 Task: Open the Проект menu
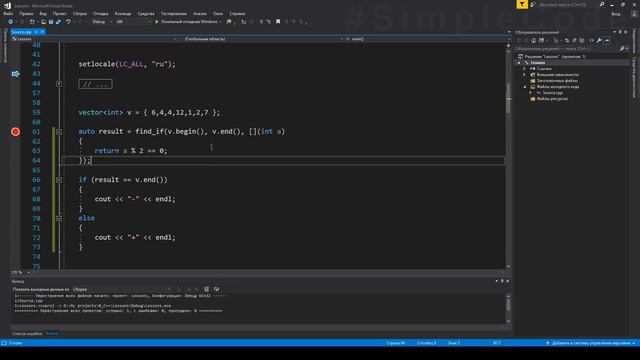(60, 13)
